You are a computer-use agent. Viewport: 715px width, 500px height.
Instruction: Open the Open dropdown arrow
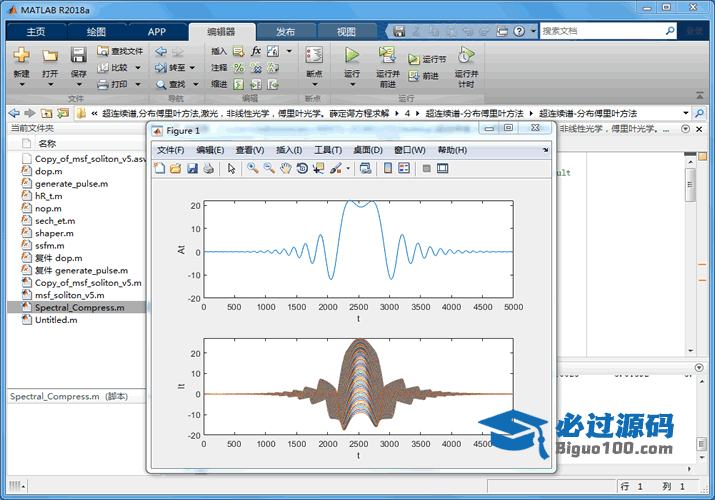point(50,84)
